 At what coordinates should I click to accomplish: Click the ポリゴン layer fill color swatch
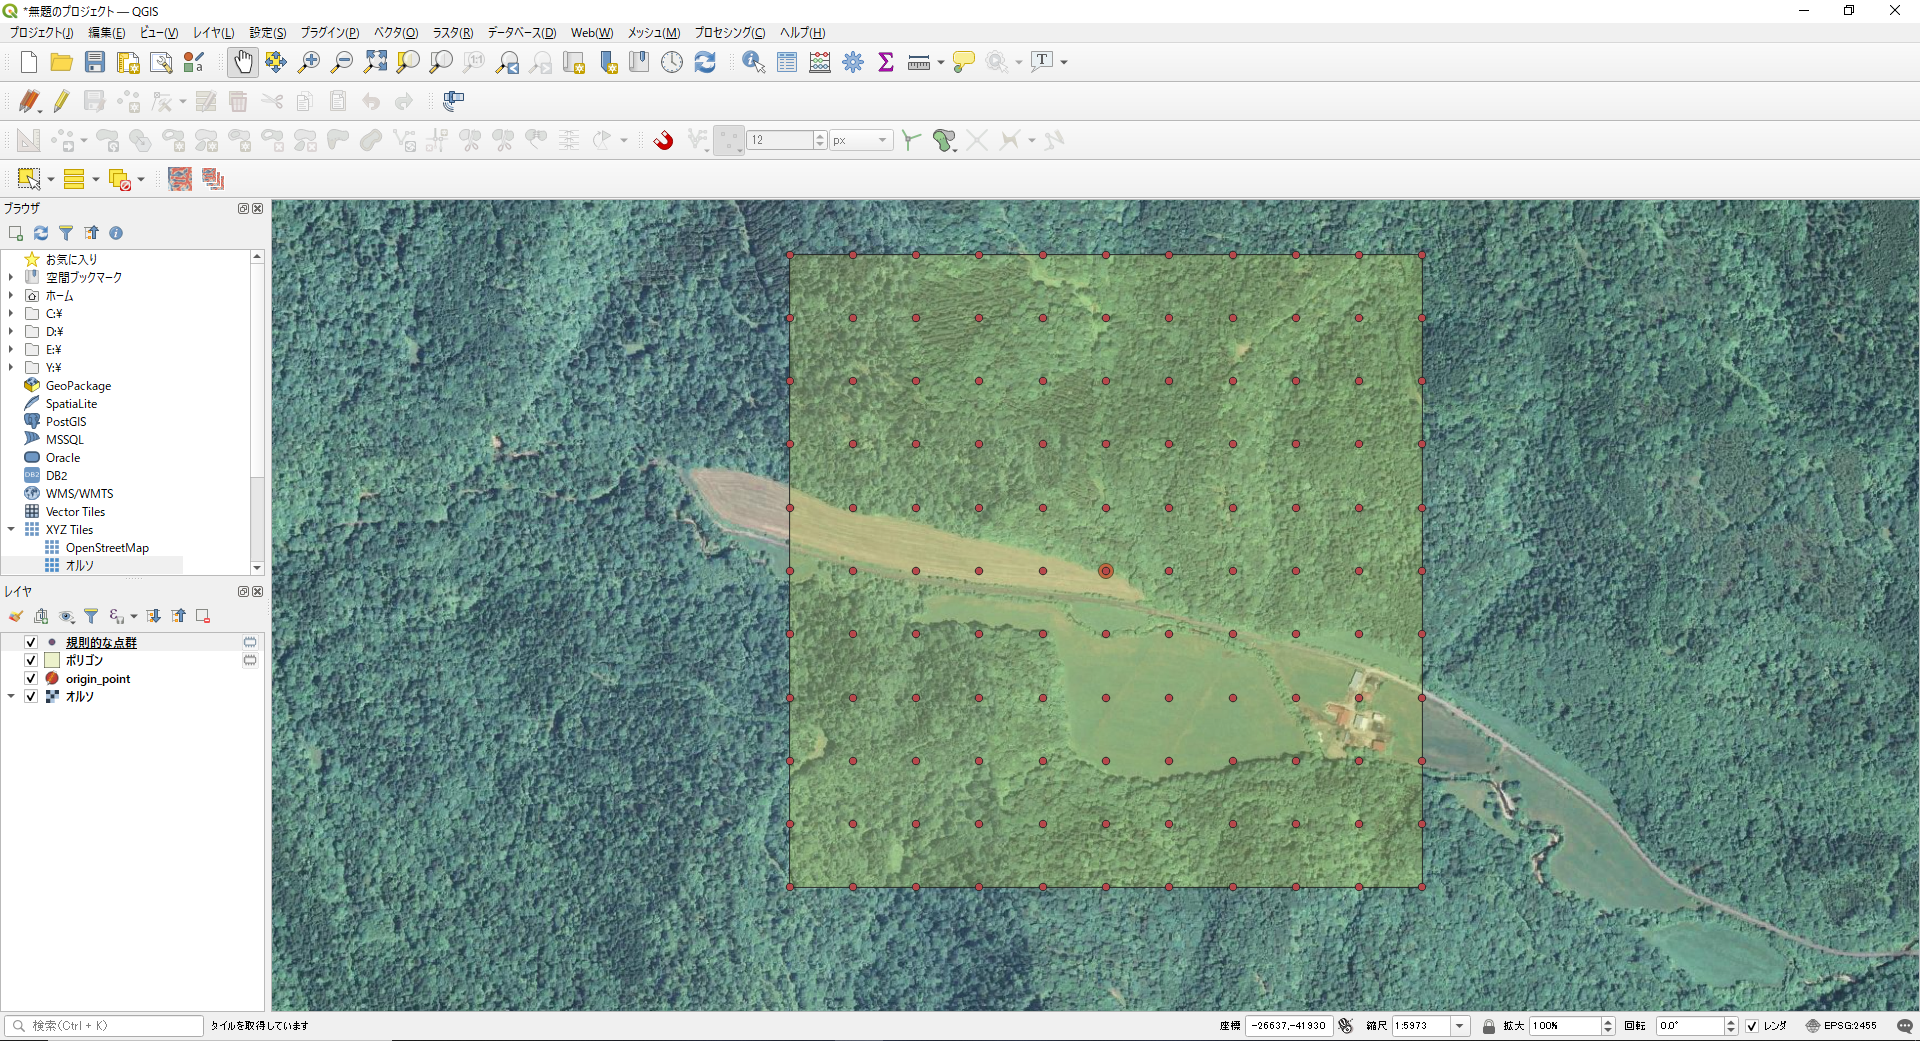pos(52,660)
